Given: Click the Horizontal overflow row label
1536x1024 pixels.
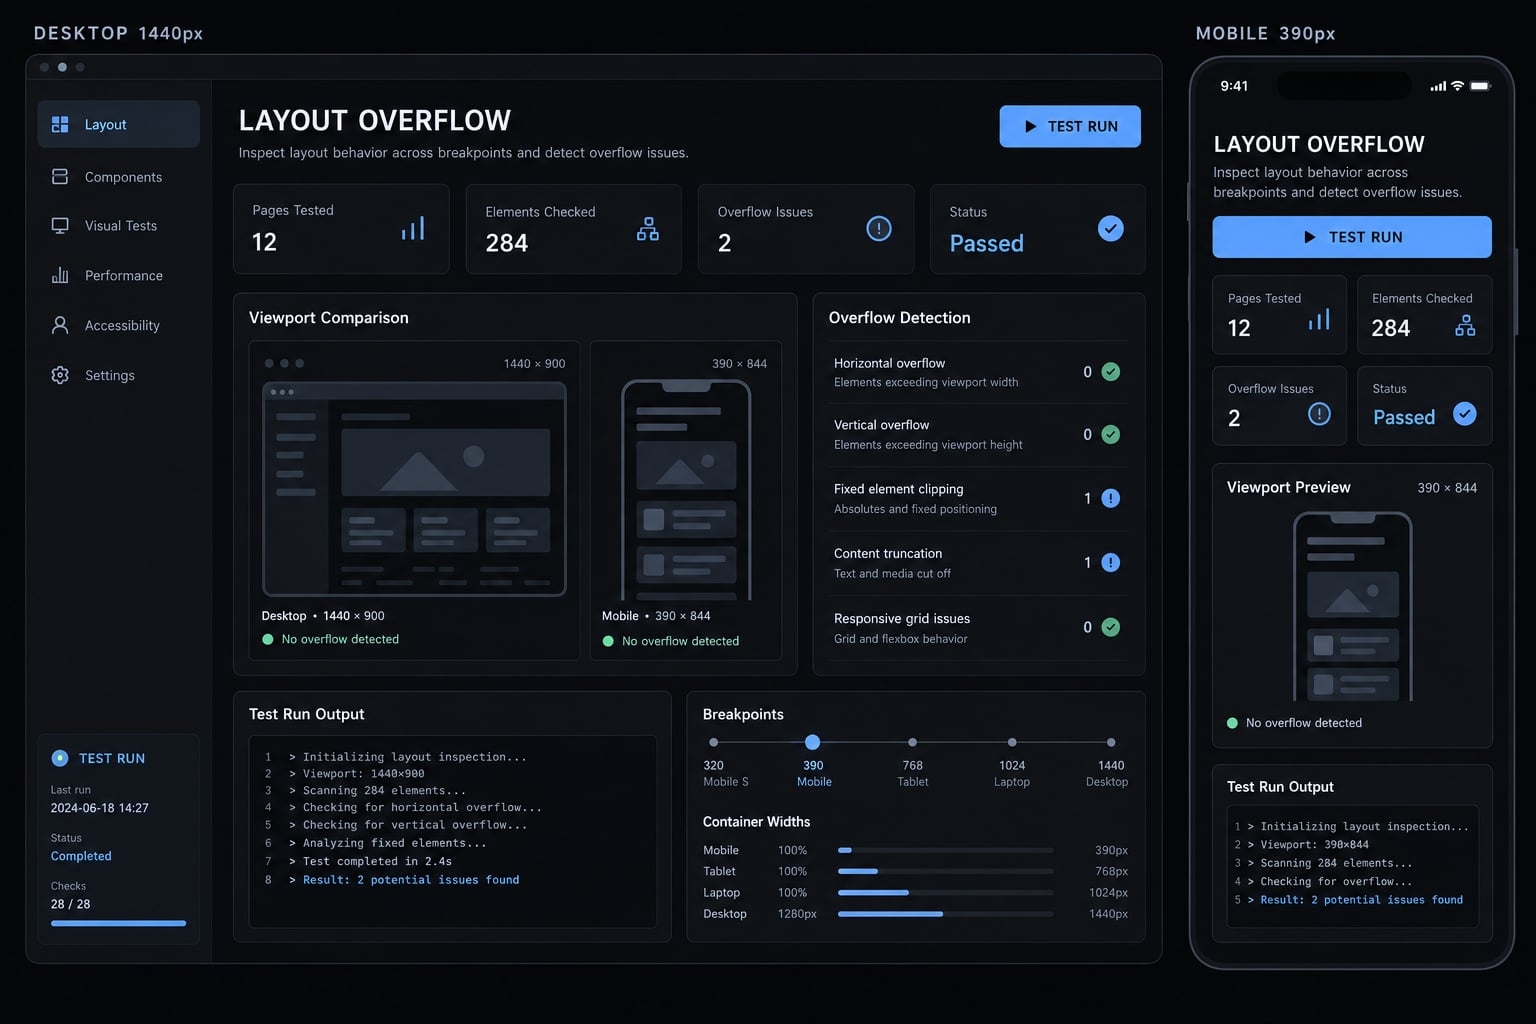Looking at the screenshot, I should [x=889, y=363].
